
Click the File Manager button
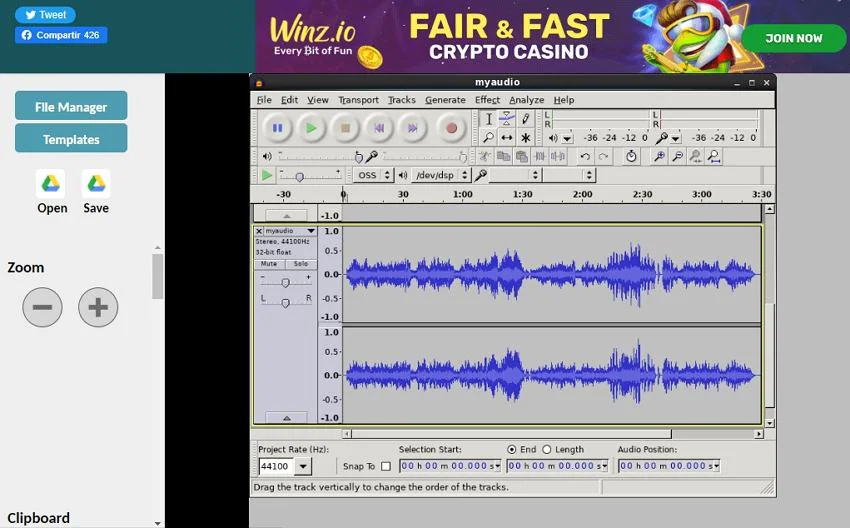(x=71, y=106)
